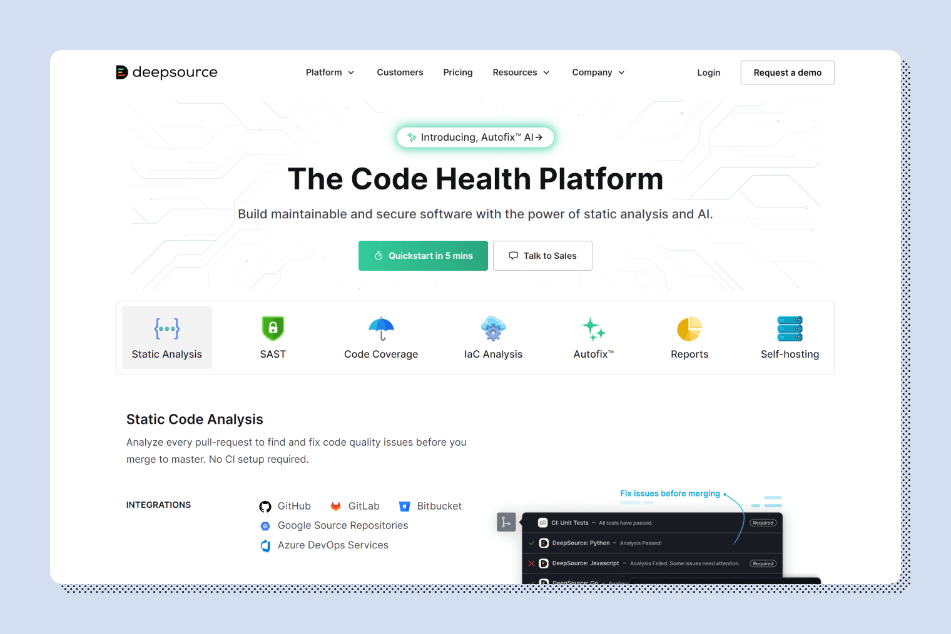Click the CI: Unit Tests row icon

[543, 522]
